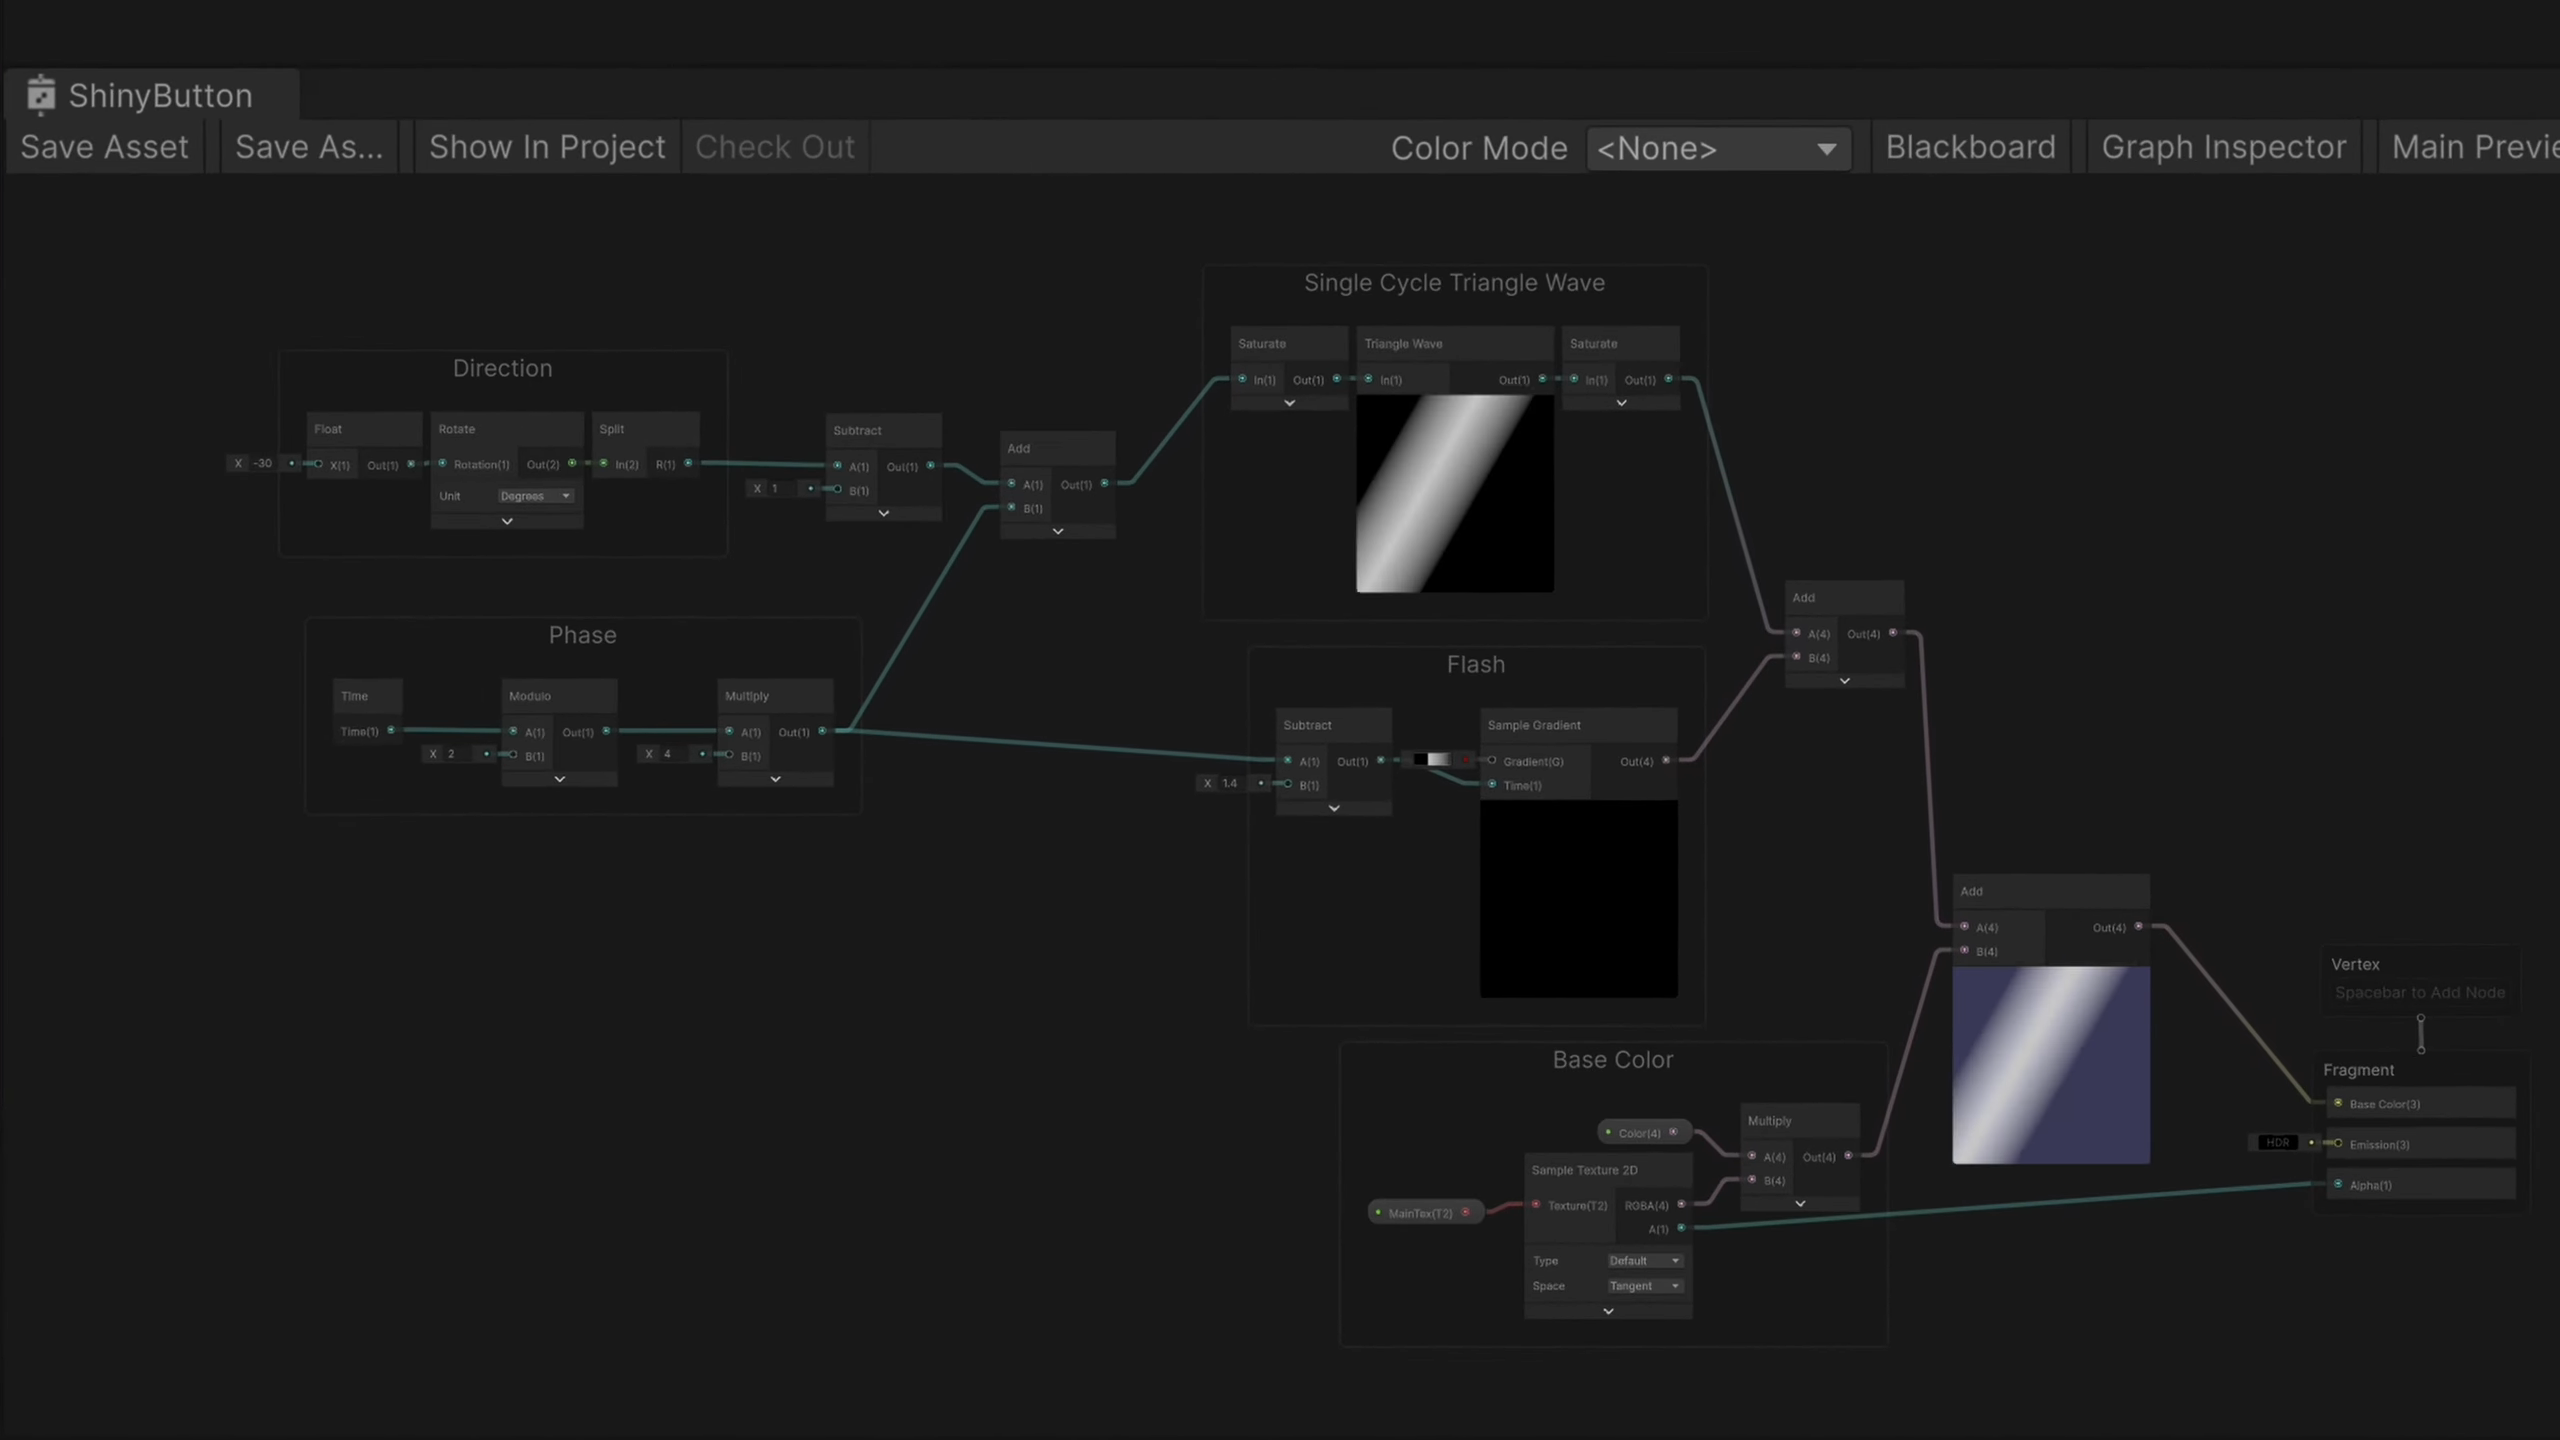Open Rotate node Unit Degrees dropdown
Viewport: 2560px width, 1440px height.
535,496
